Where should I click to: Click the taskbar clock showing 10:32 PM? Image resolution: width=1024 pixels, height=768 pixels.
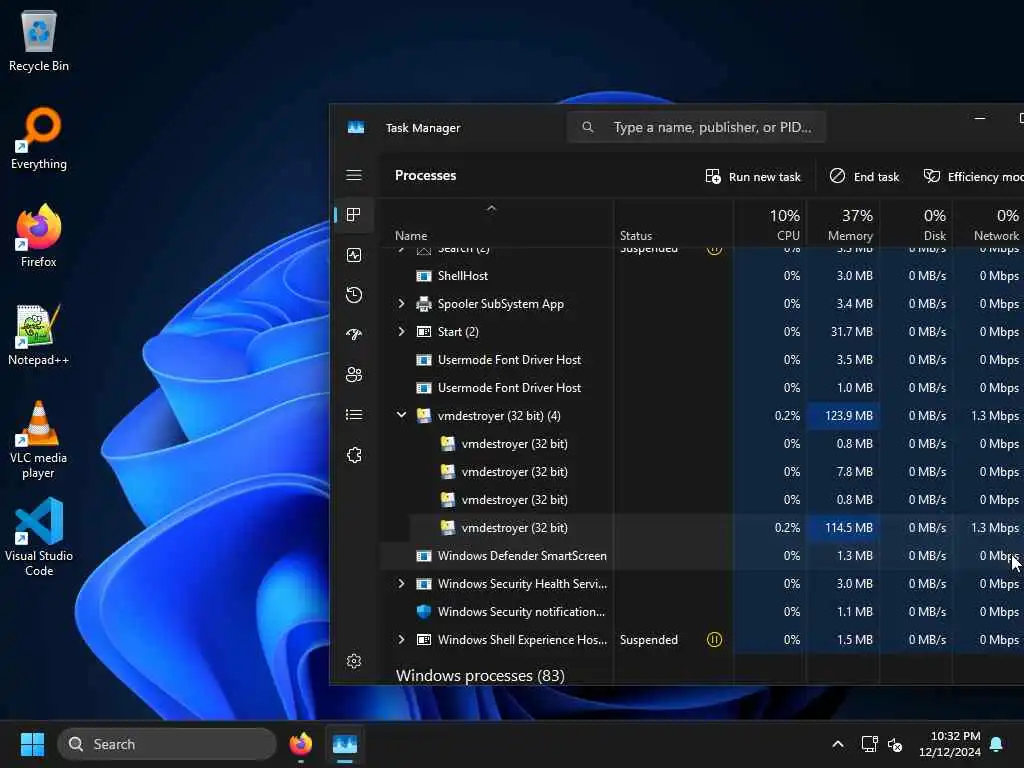point(950,744)
